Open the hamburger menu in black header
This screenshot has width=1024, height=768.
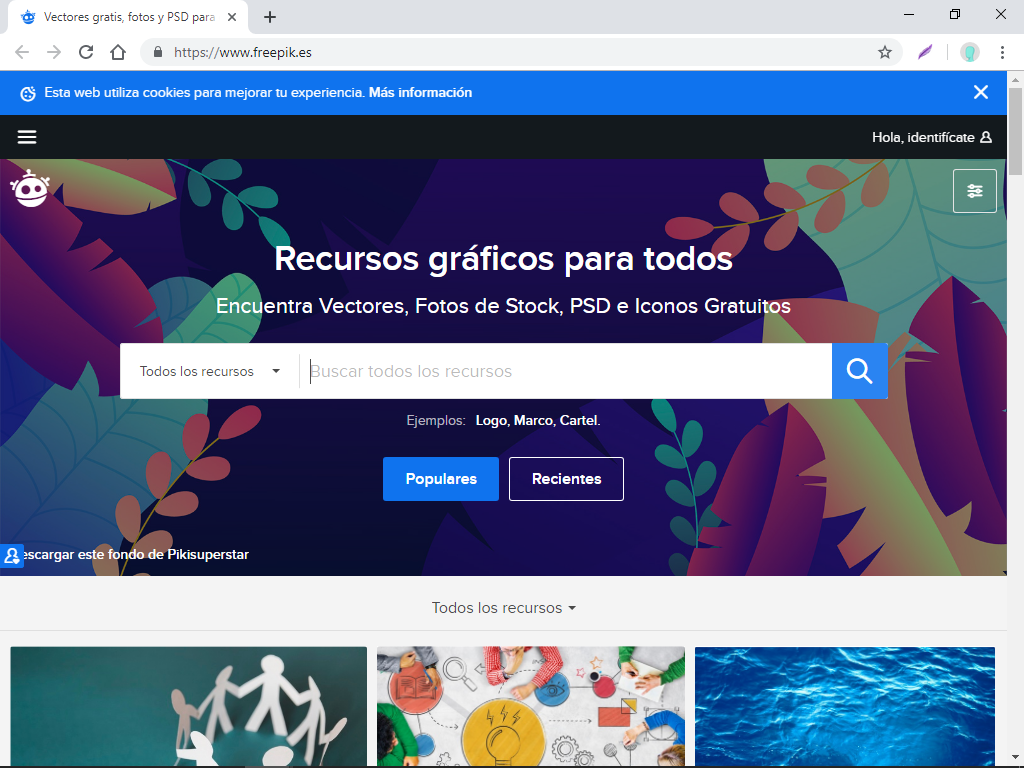point(27,137)
